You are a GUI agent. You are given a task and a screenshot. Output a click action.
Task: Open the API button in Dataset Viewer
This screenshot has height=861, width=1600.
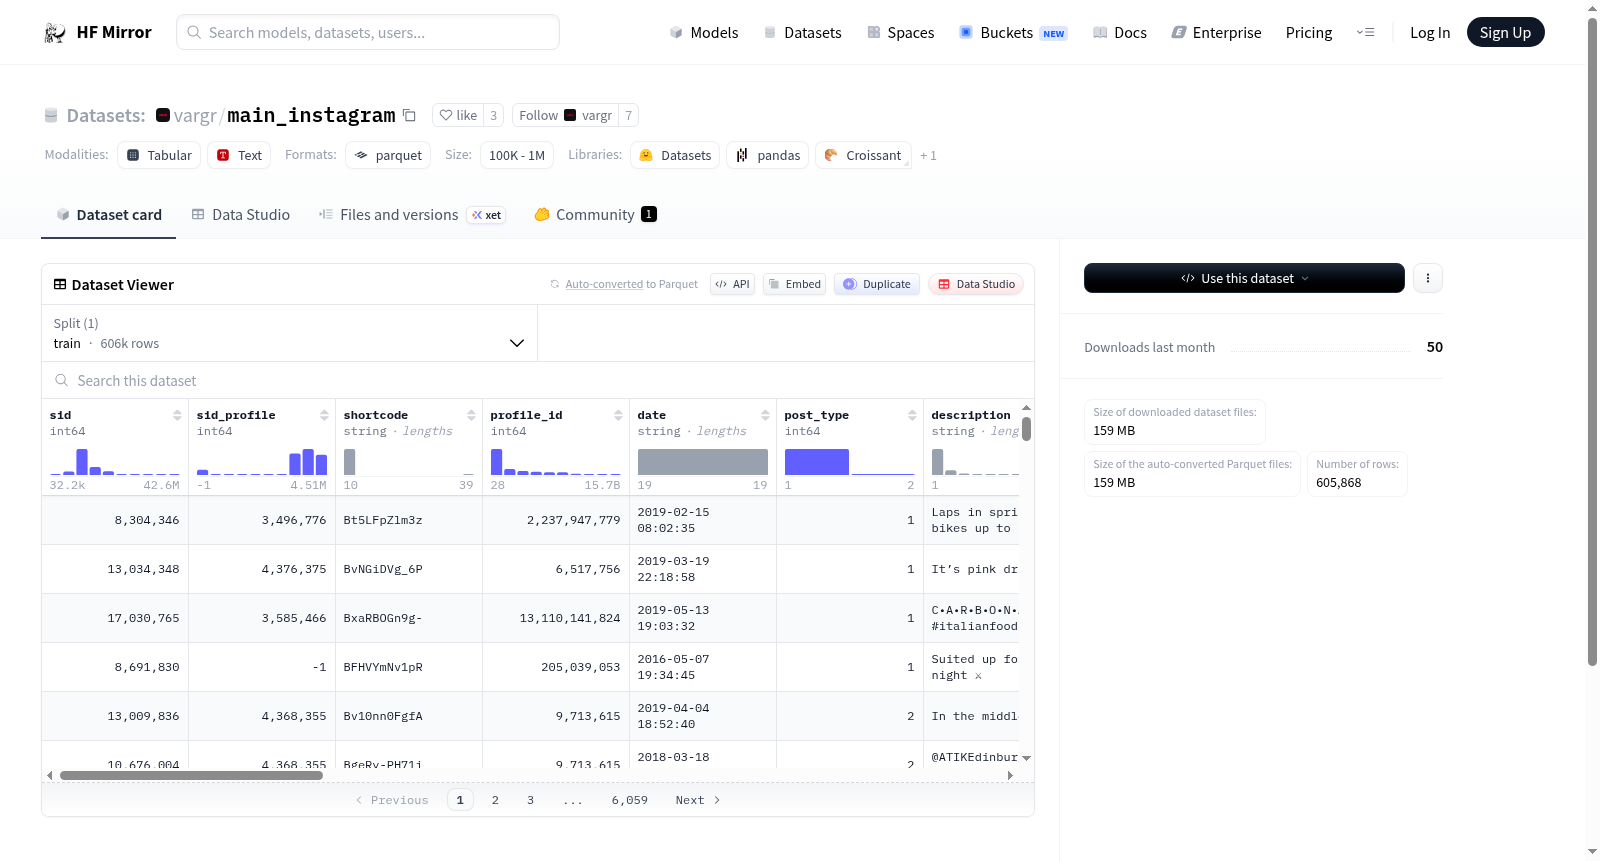pyautogui.click(x=732, y=284)
